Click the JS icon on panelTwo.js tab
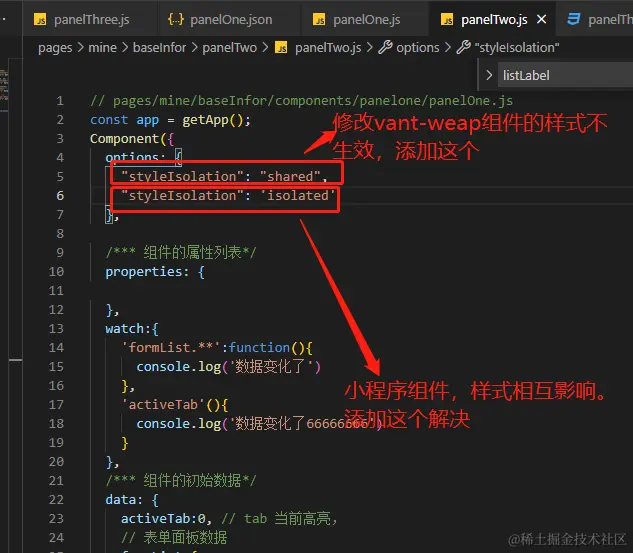Screen dimensions: 633x553 pyautogui.click(x=447, y=19)
